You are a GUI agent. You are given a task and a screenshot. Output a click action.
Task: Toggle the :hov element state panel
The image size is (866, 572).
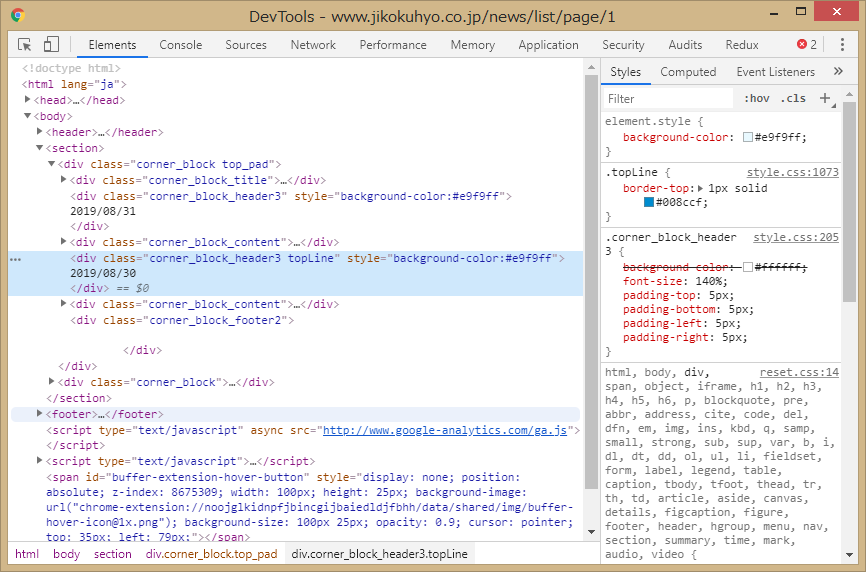[757, 99]
